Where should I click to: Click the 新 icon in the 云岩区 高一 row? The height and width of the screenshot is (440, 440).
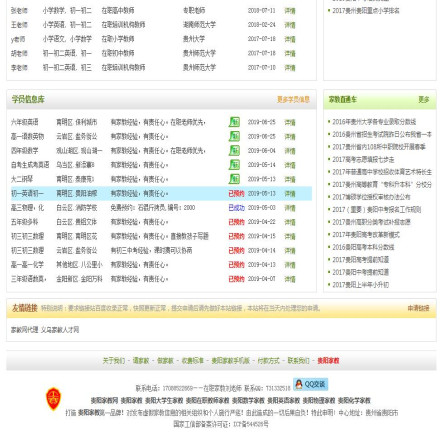pos(234,136)
